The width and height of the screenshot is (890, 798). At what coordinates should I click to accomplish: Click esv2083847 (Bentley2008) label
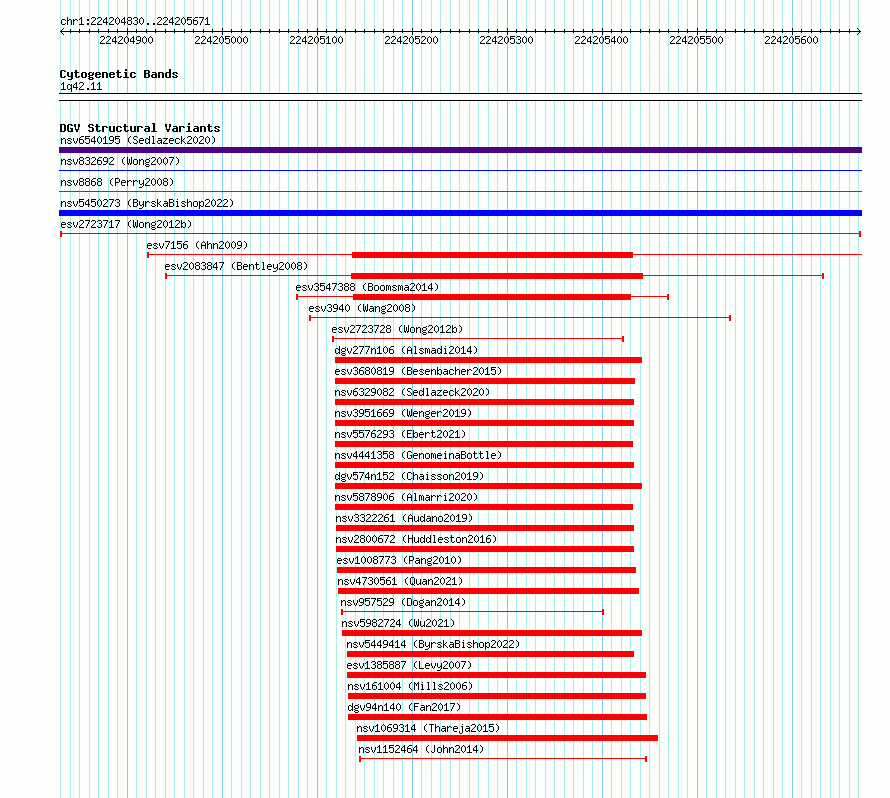(x=236, y=266)
